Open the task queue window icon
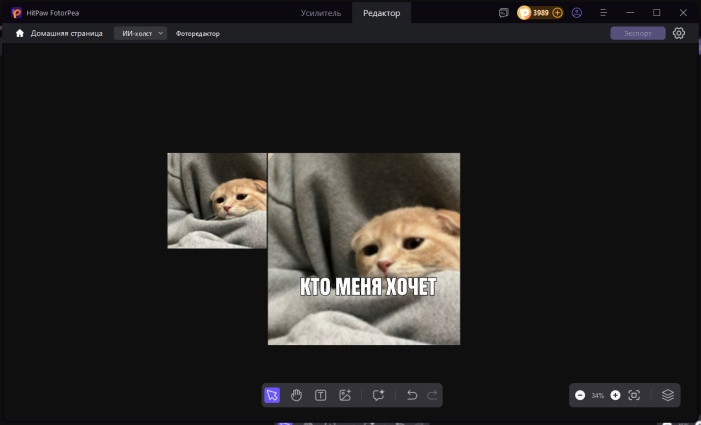 (504, 13)
